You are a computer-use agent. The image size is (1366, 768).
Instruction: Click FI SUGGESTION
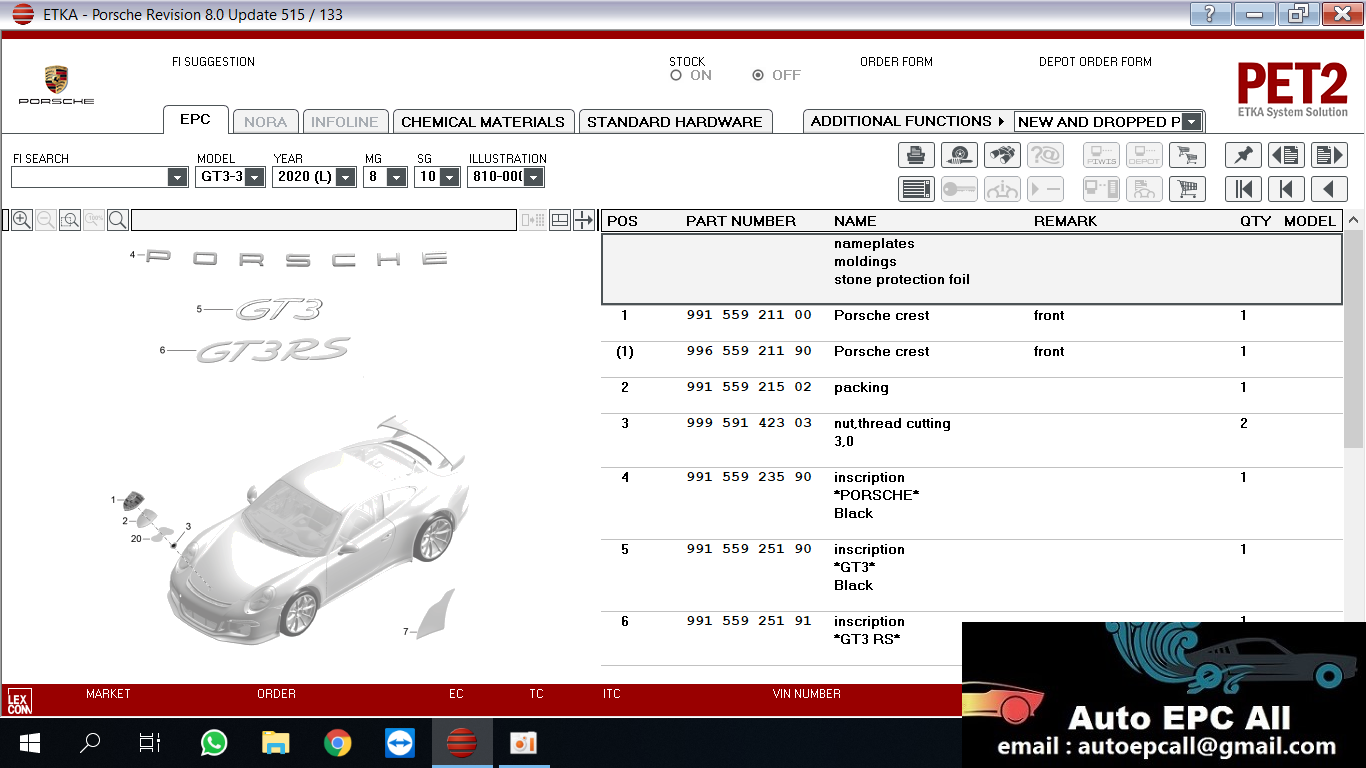coord(213,62)
